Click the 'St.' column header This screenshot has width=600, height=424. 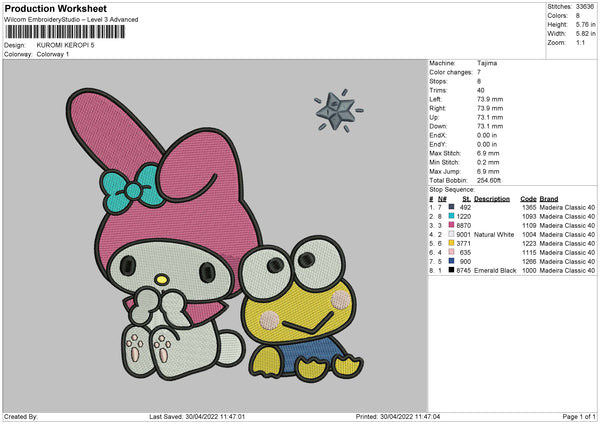tap(466, 199)
